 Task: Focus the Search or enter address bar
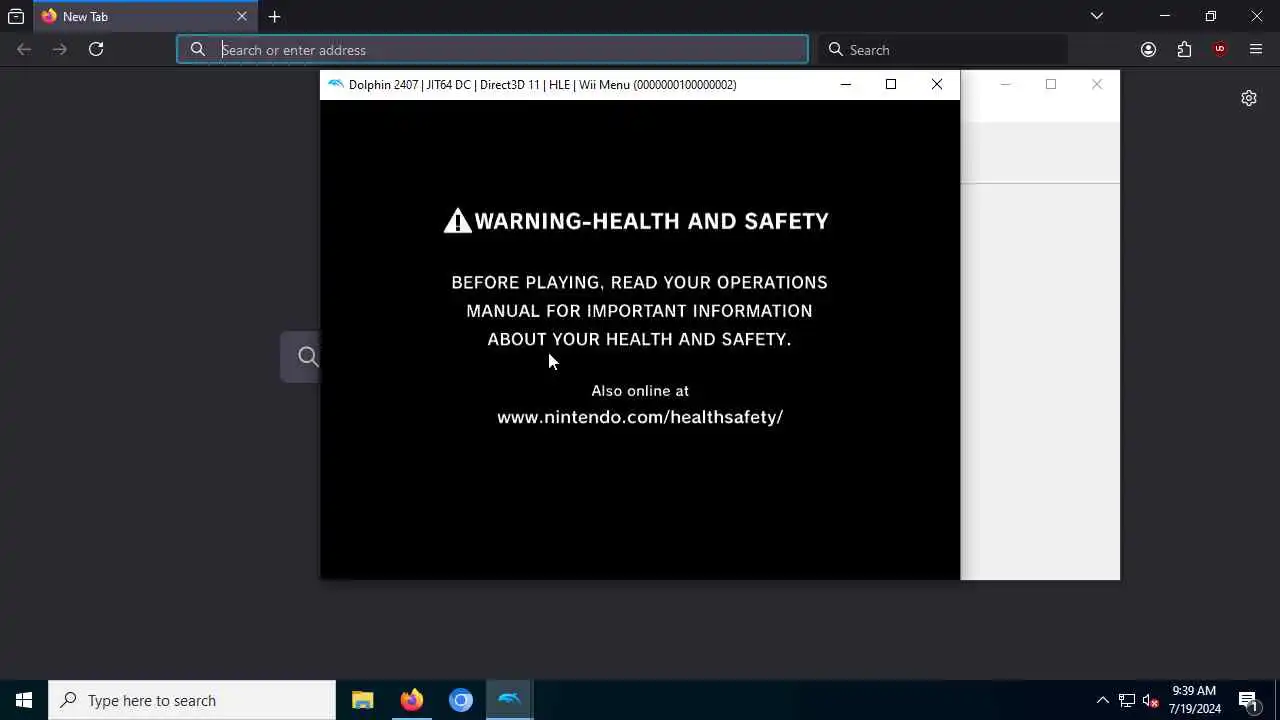(x=493, y=49)
